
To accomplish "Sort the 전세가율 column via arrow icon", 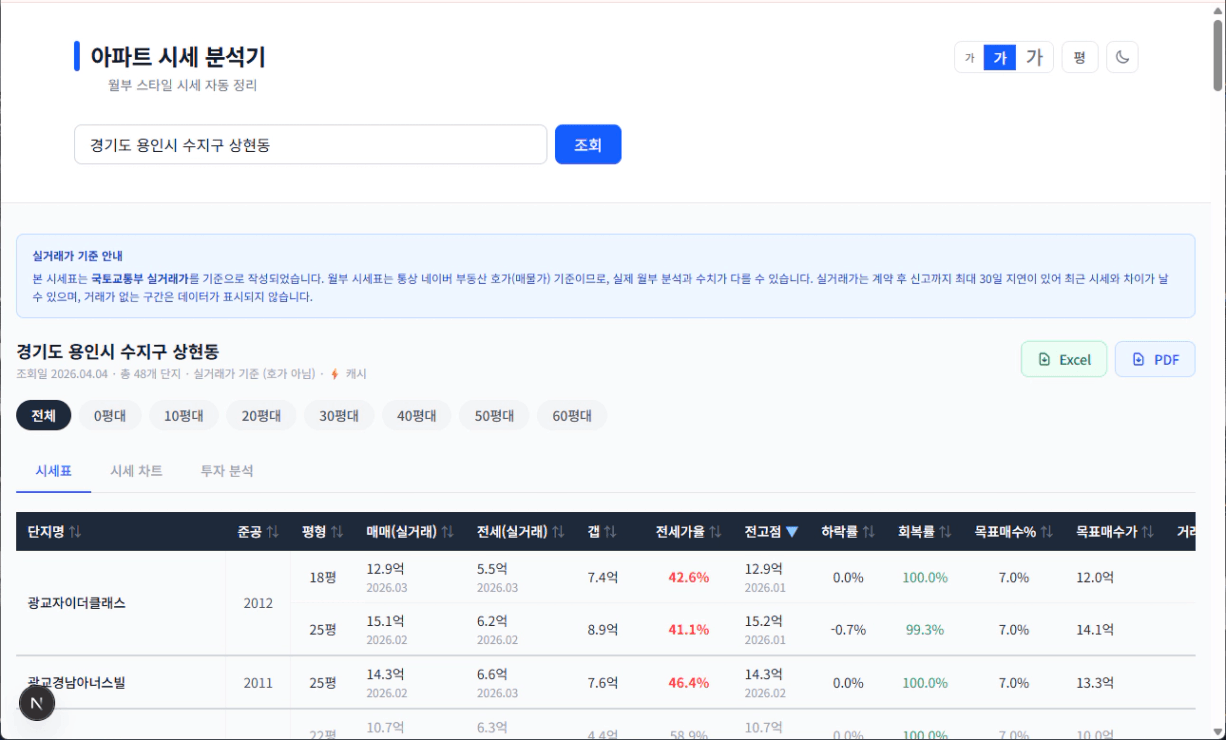I will click(x=715, y=532).
